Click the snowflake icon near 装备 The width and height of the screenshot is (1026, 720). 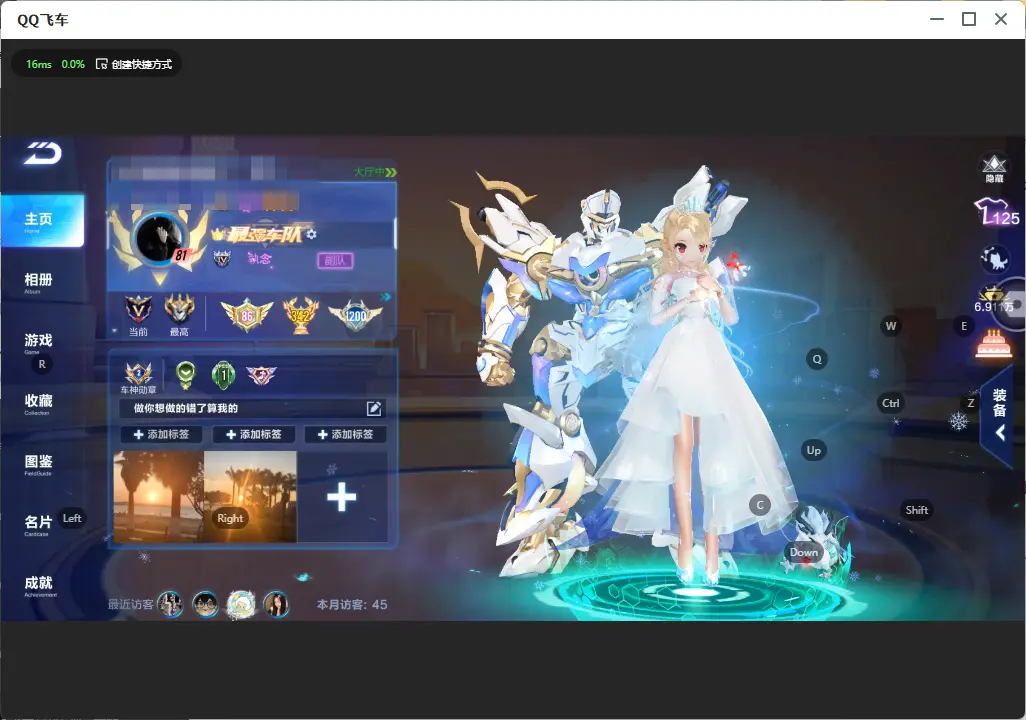tap(959, 421)
